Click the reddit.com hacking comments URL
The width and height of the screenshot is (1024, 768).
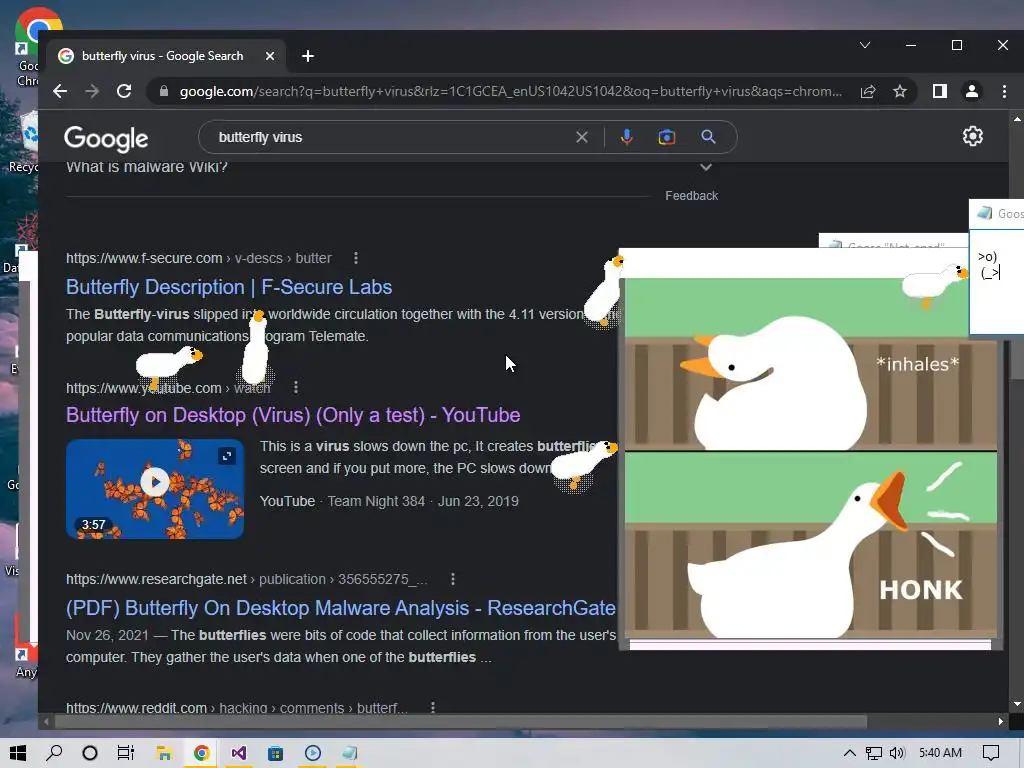(x=237, y=708)
